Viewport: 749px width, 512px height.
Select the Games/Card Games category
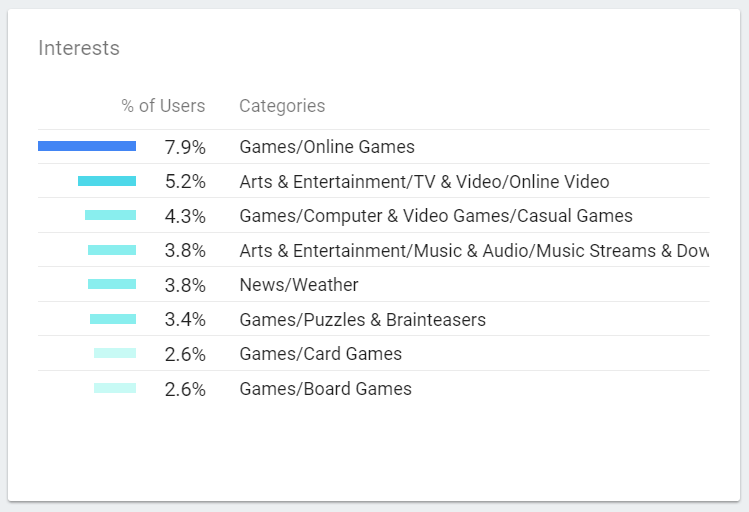tap(320, 354)
